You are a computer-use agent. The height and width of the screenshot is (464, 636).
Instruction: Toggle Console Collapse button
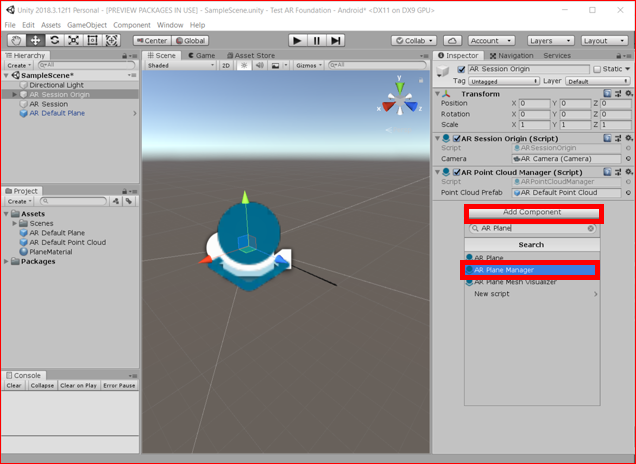(42, 386)
